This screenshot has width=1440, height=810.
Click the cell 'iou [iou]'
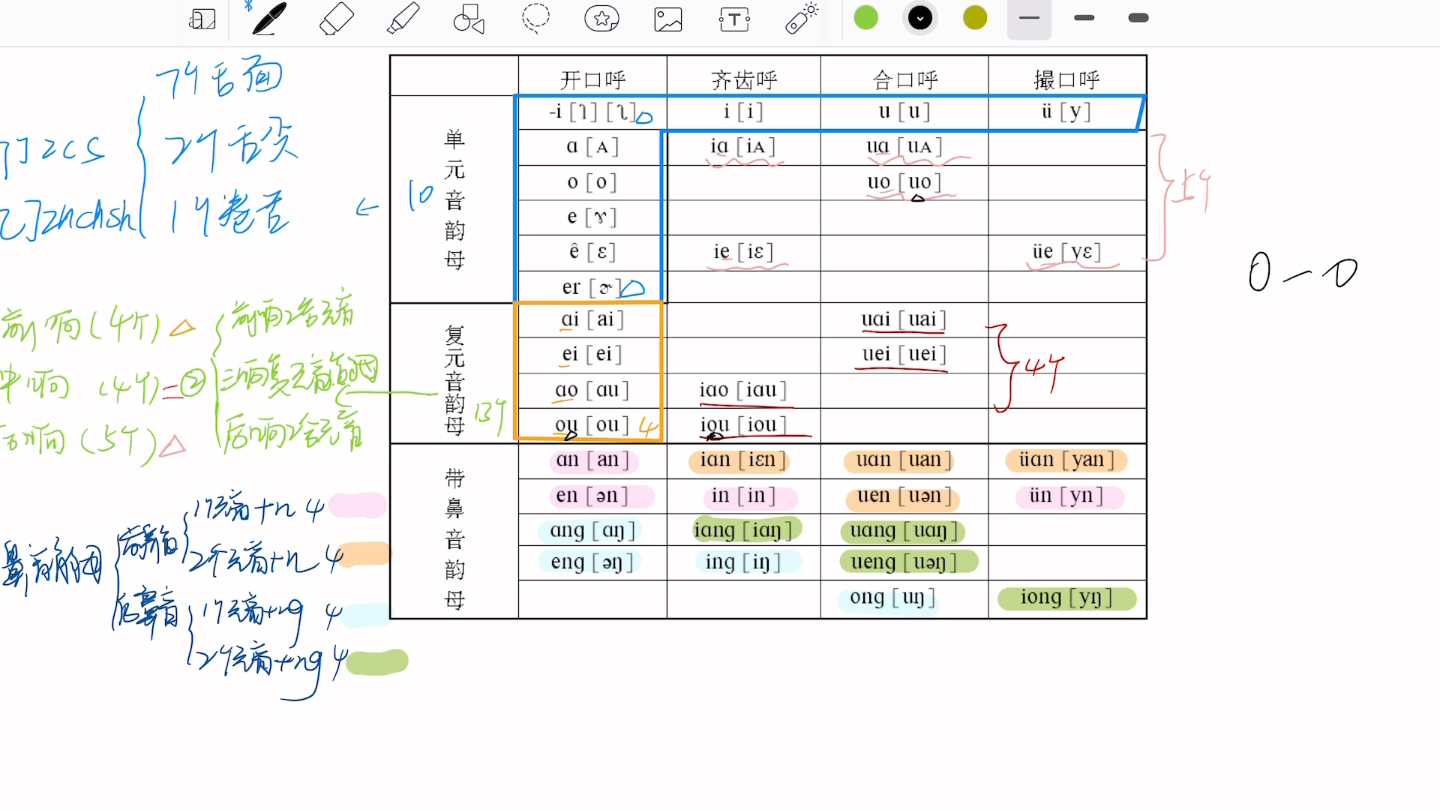(x=744, y=425)
